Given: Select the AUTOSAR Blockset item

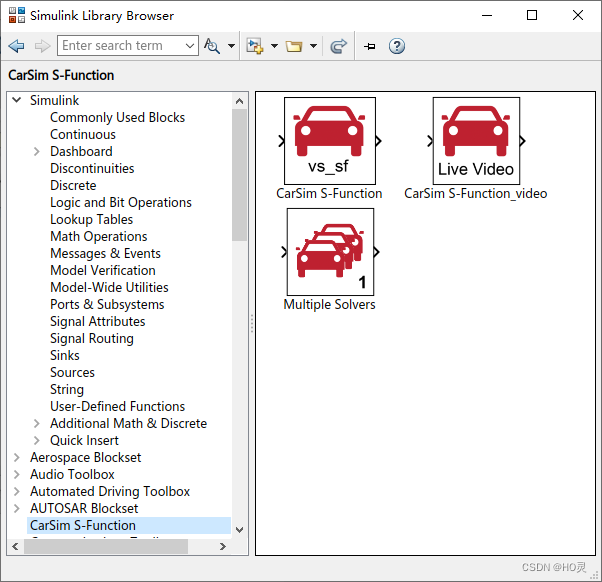Looking at the screenshot, I should coord(84,508).
